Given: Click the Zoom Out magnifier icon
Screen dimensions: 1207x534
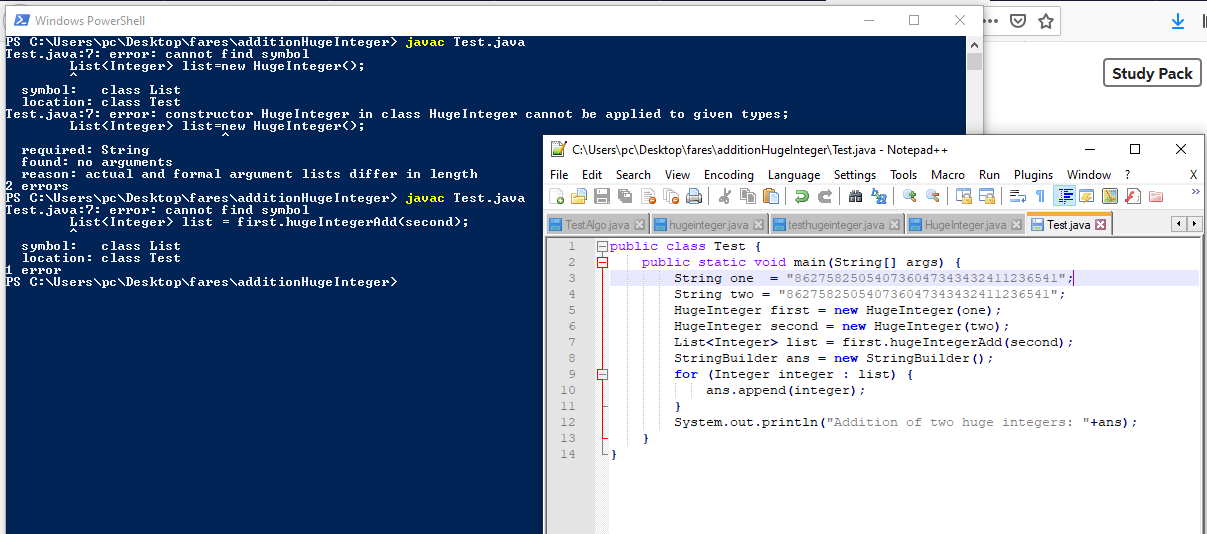Looking at the screenshot, I should [x=932, y=196].
